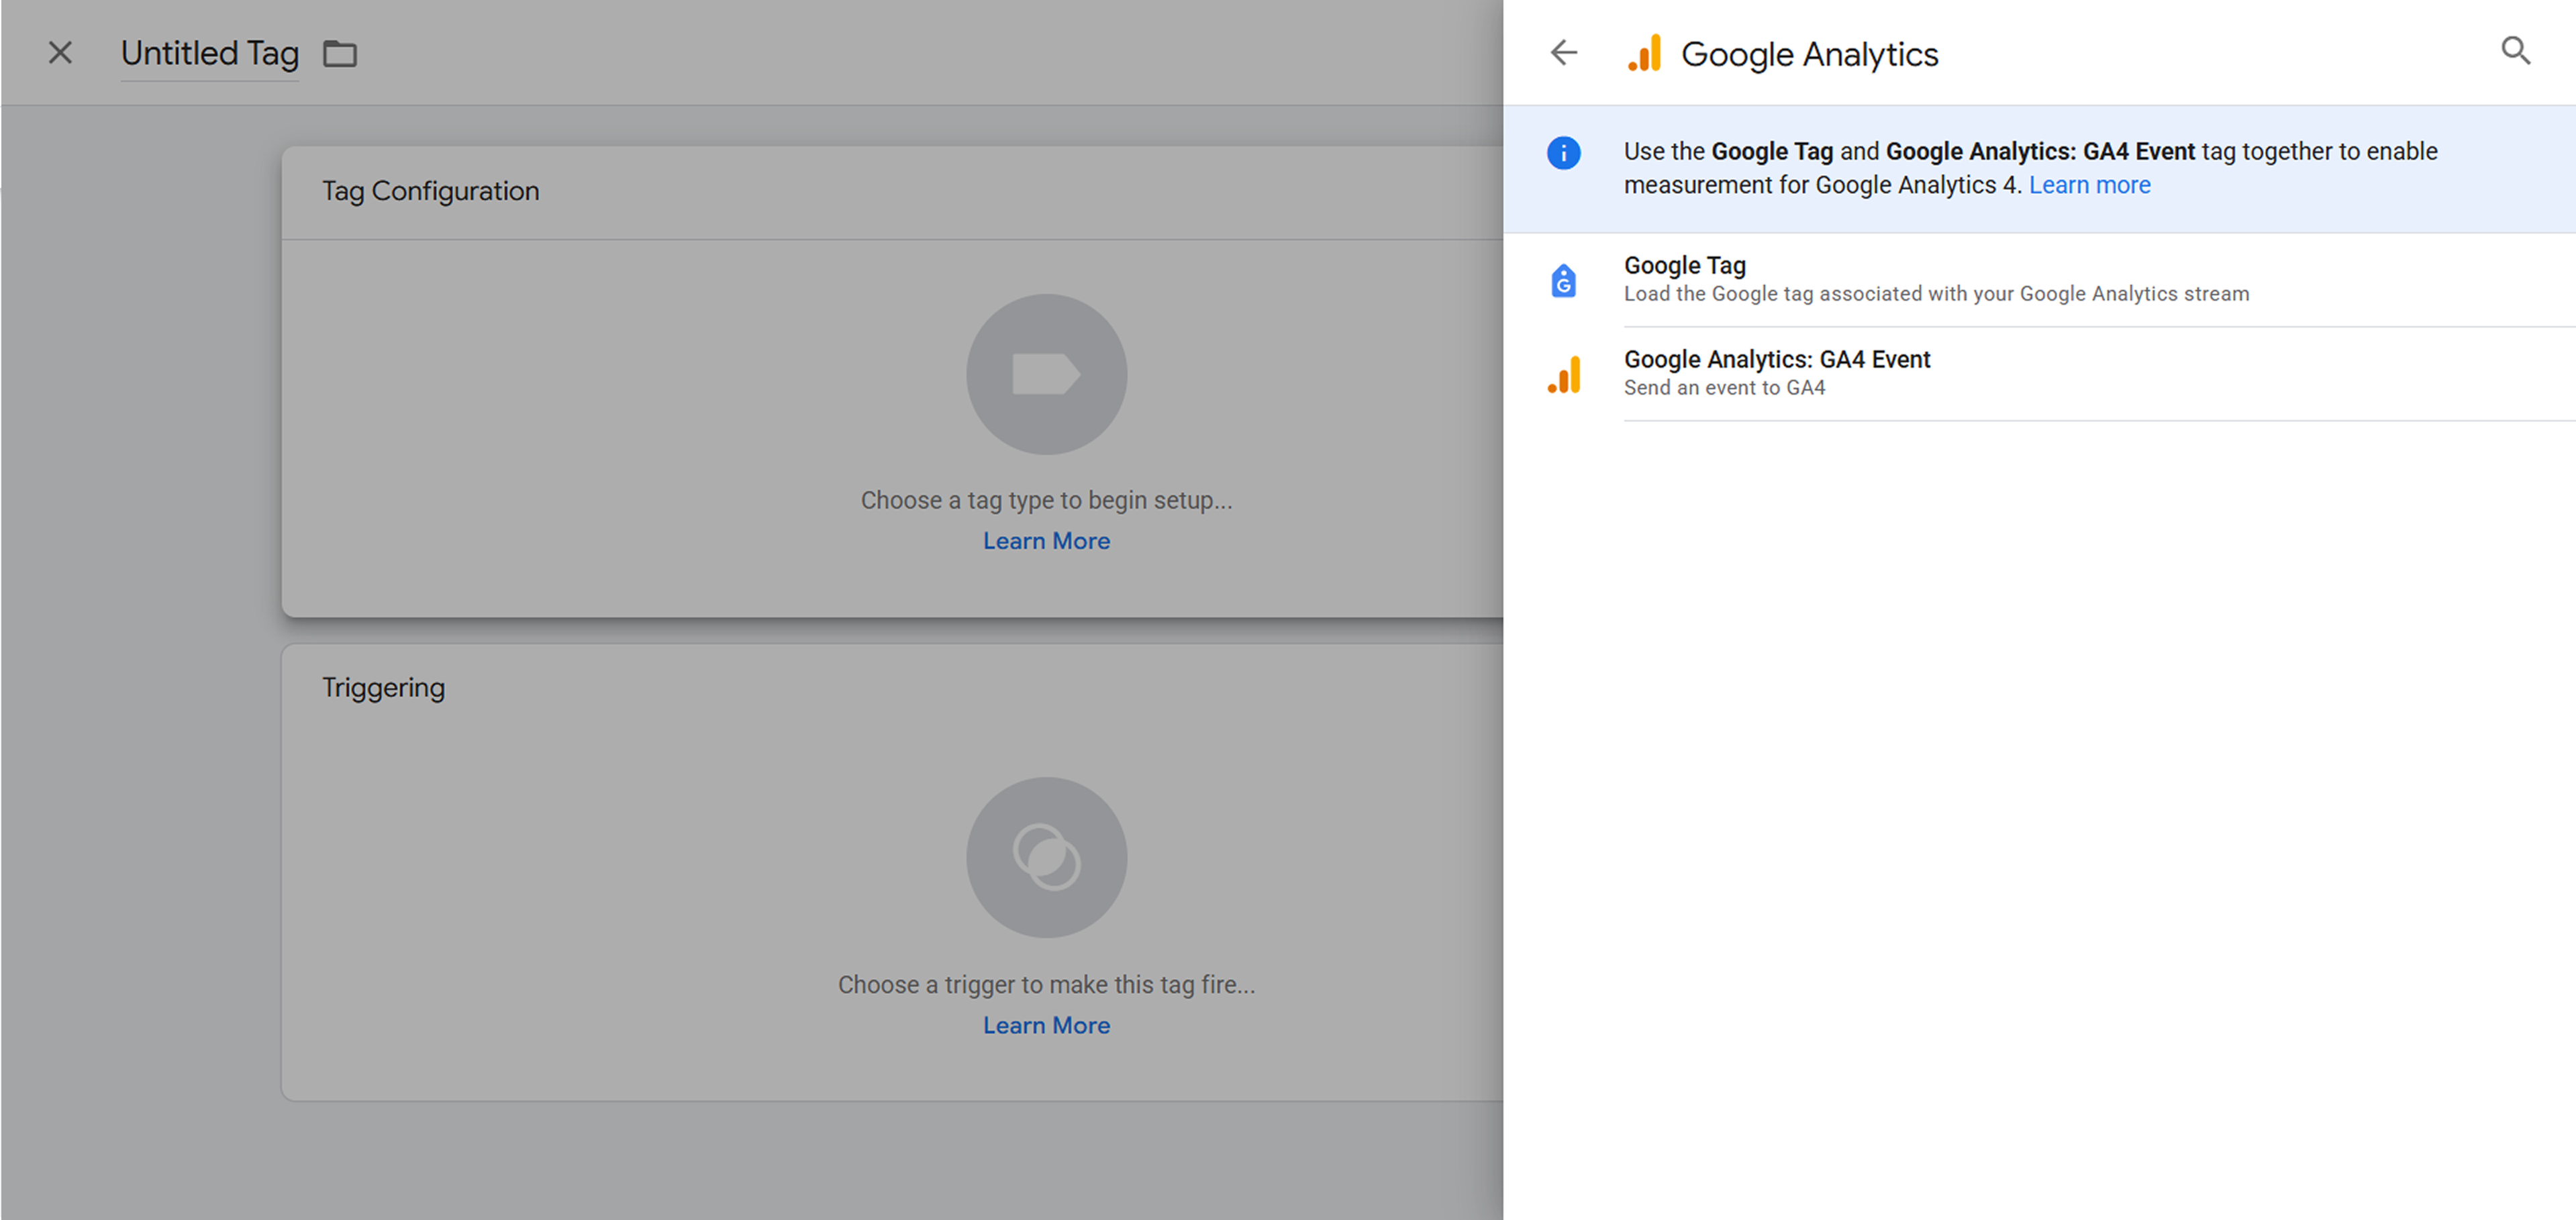Select the Google Tag tag type

coord(2039,280)
